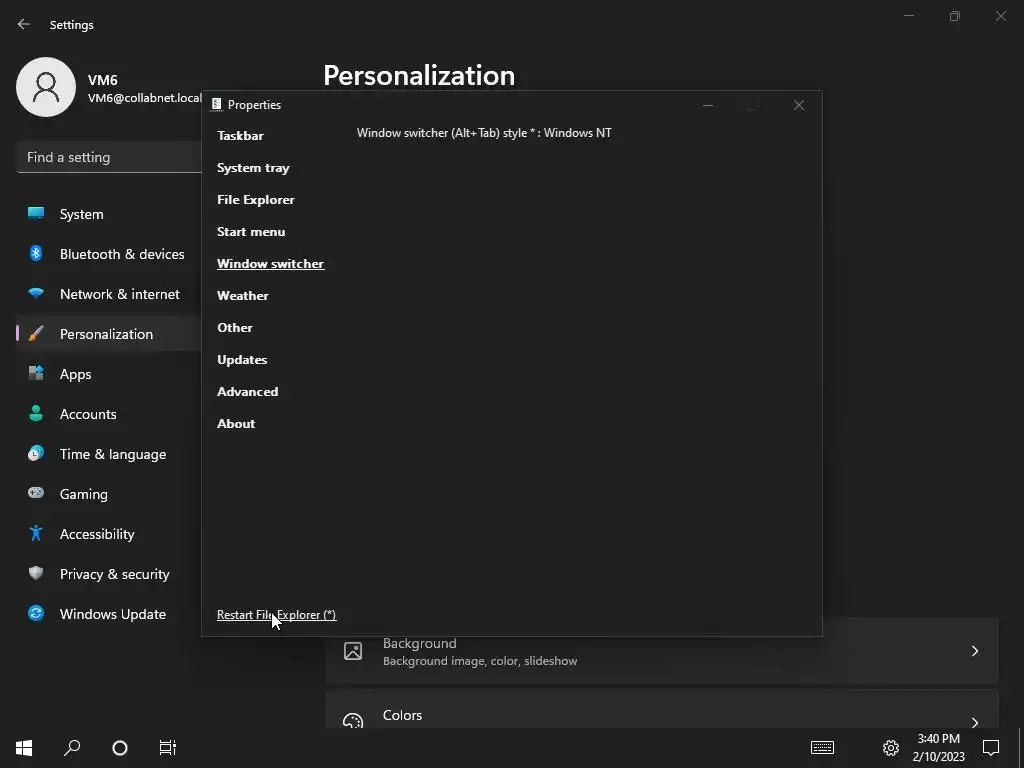
Task: Open the Start menu section
Action: [251, 232]
